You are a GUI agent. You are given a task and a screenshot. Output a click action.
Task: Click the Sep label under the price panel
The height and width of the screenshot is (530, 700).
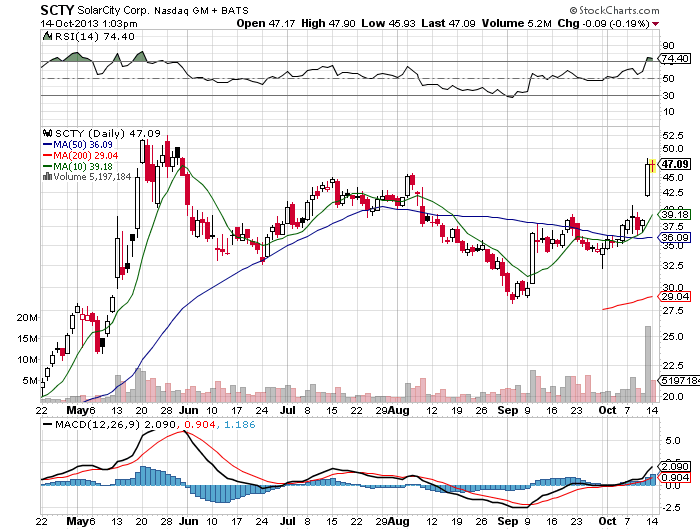pos(508,410)
